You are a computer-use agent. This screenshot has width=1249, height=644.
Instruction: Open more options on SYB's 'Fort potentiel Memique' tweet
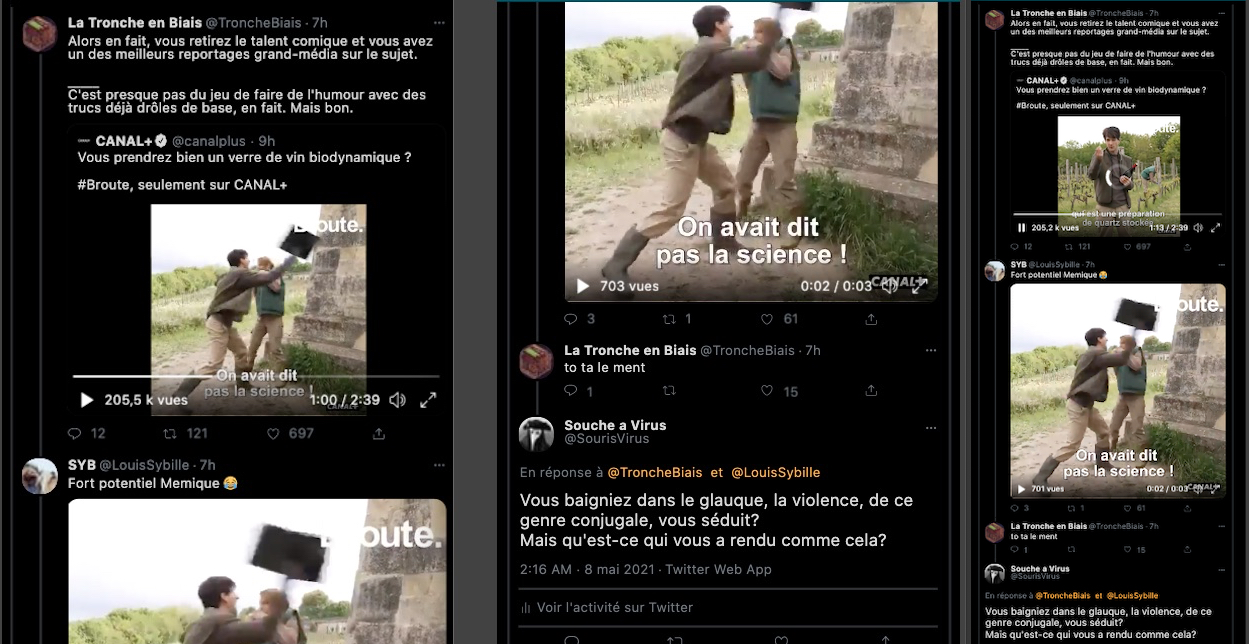coord(439,465)
